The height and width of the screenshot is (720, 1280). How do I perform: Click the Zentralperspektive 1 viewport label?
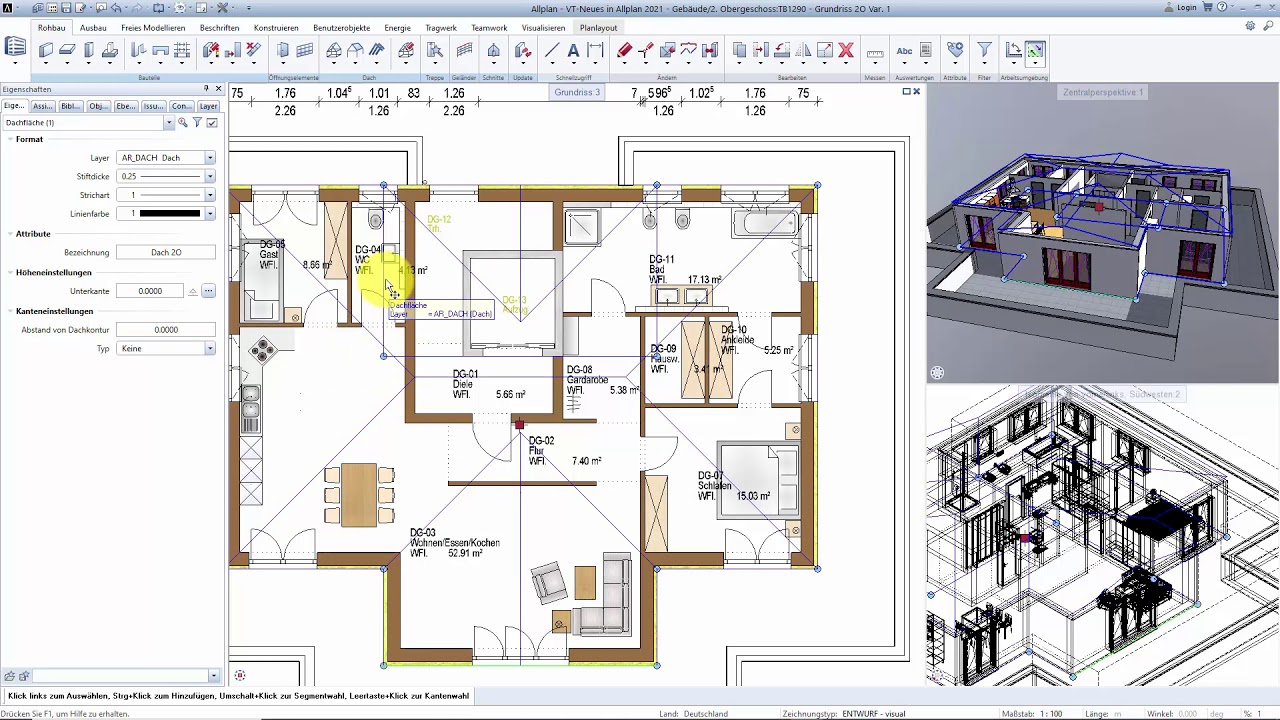(1103, 92)
